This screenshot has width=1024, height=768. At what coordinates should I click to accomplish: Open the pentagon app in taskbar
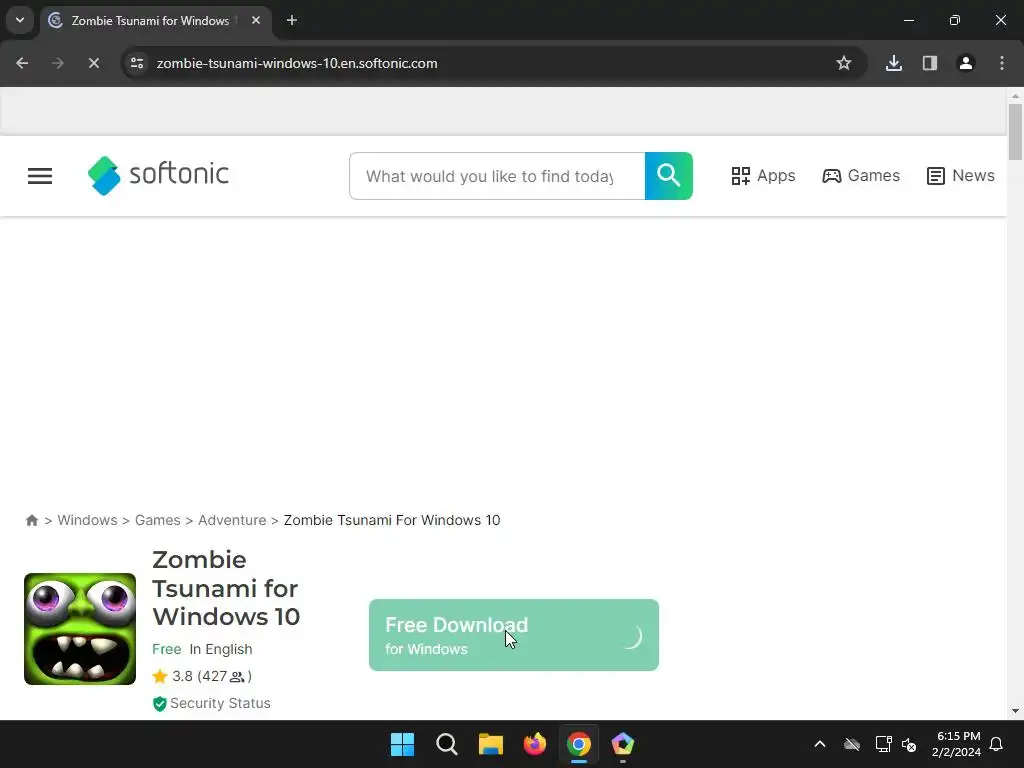click(622, 744)
